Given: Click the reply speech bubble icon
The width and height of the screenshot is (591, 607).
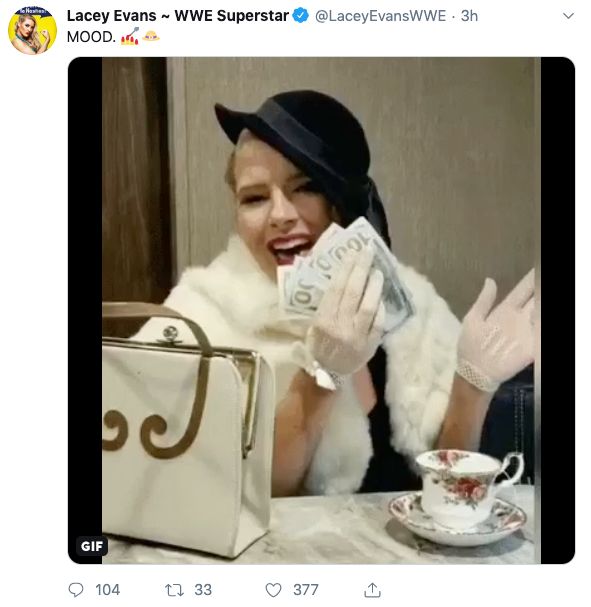Looking at the screenshot, I should (x=75, y=590).
